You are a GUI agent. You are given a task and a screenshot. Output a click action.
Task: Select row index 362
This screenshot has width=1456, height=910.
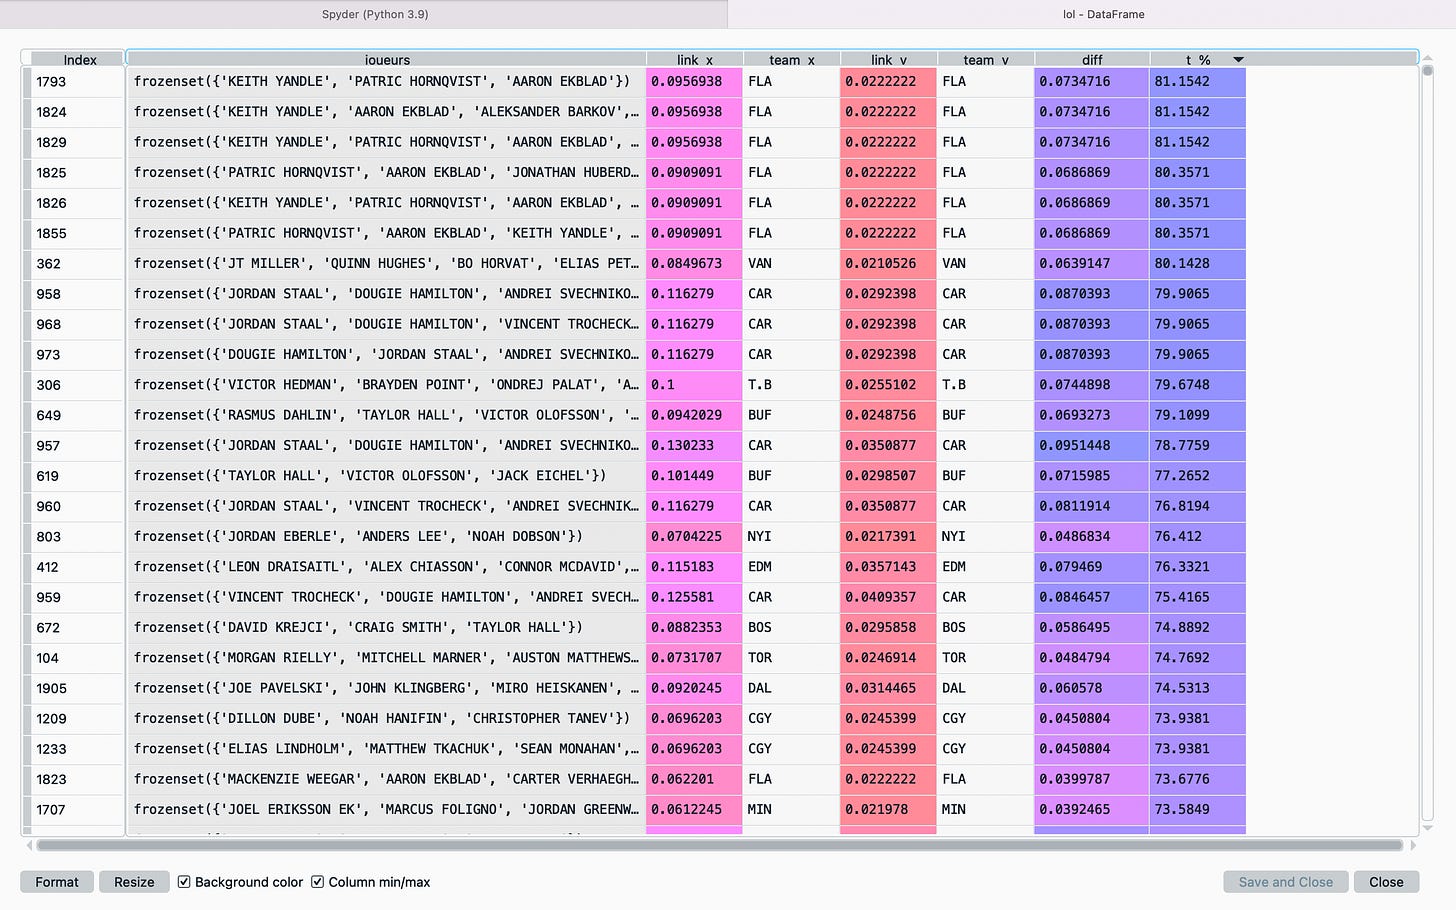pos(76,264)
